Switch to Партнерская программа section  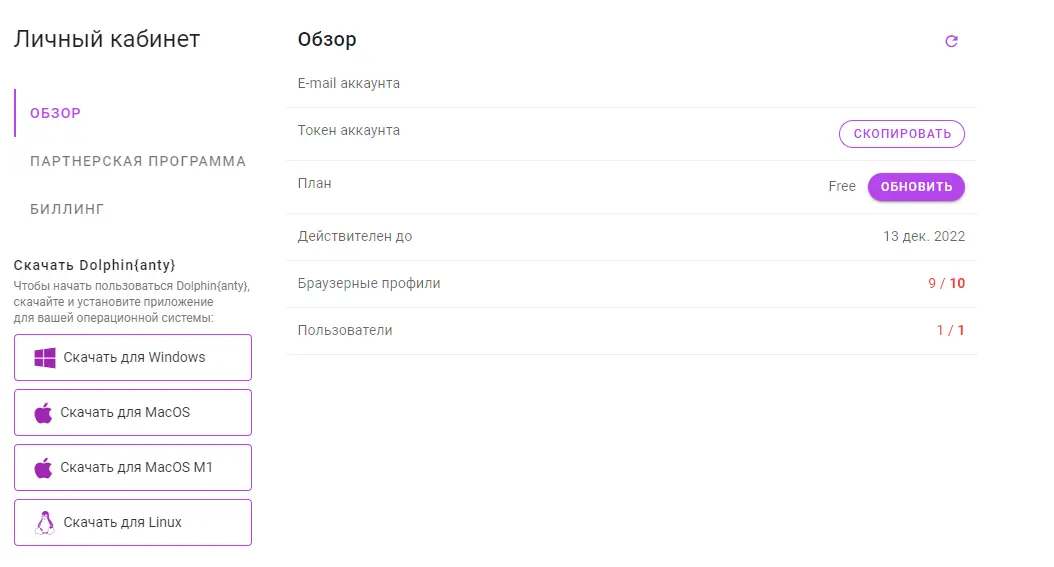[138, 161]
